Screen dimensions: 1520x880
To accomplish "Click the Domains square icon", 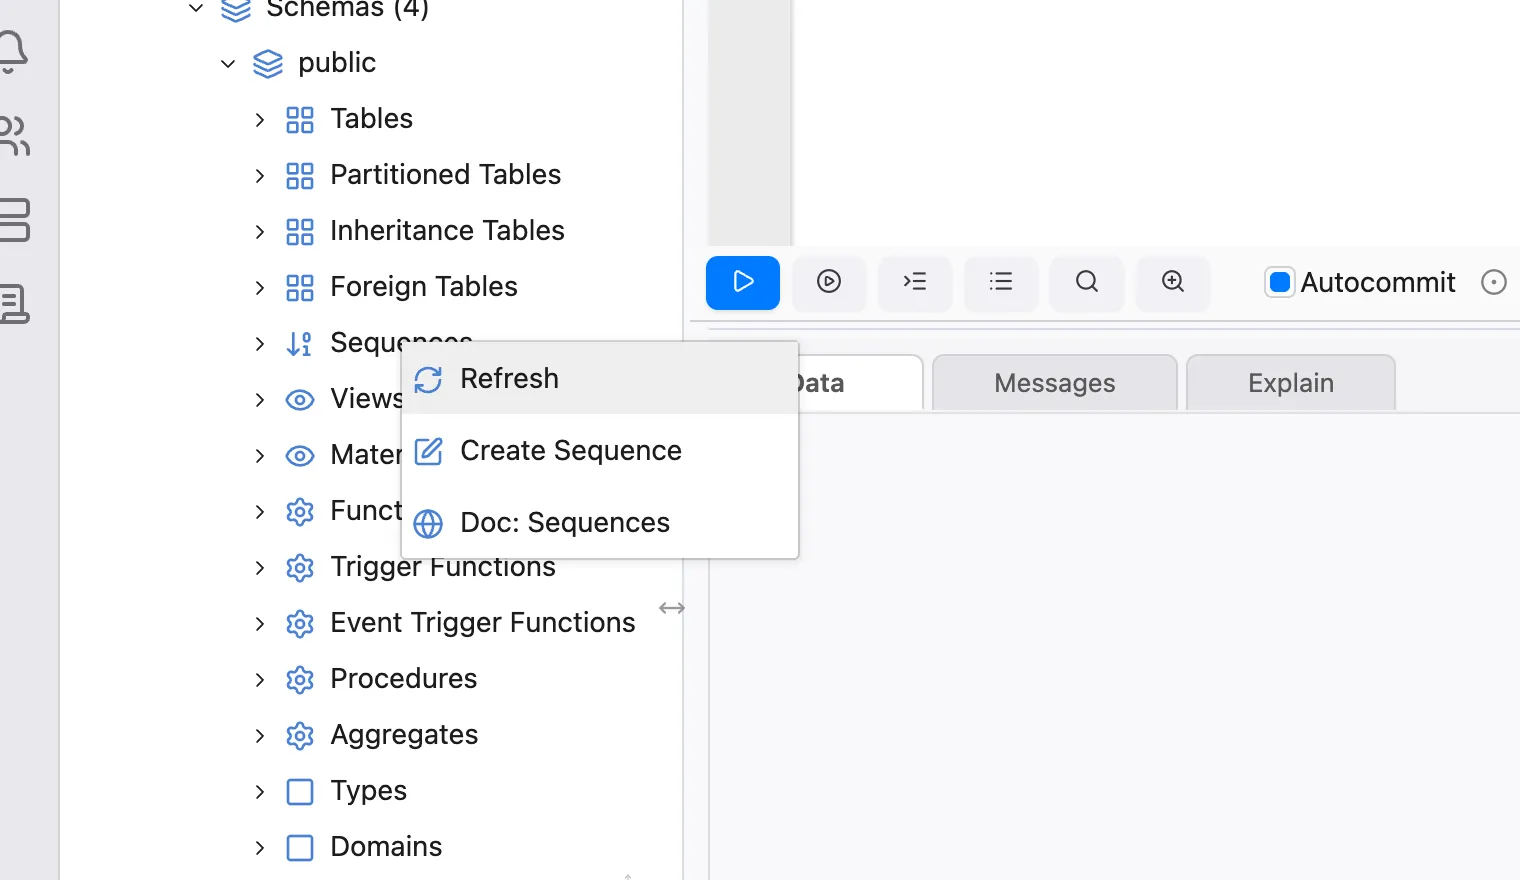I will pyautogui.click(x=300, y=848).
